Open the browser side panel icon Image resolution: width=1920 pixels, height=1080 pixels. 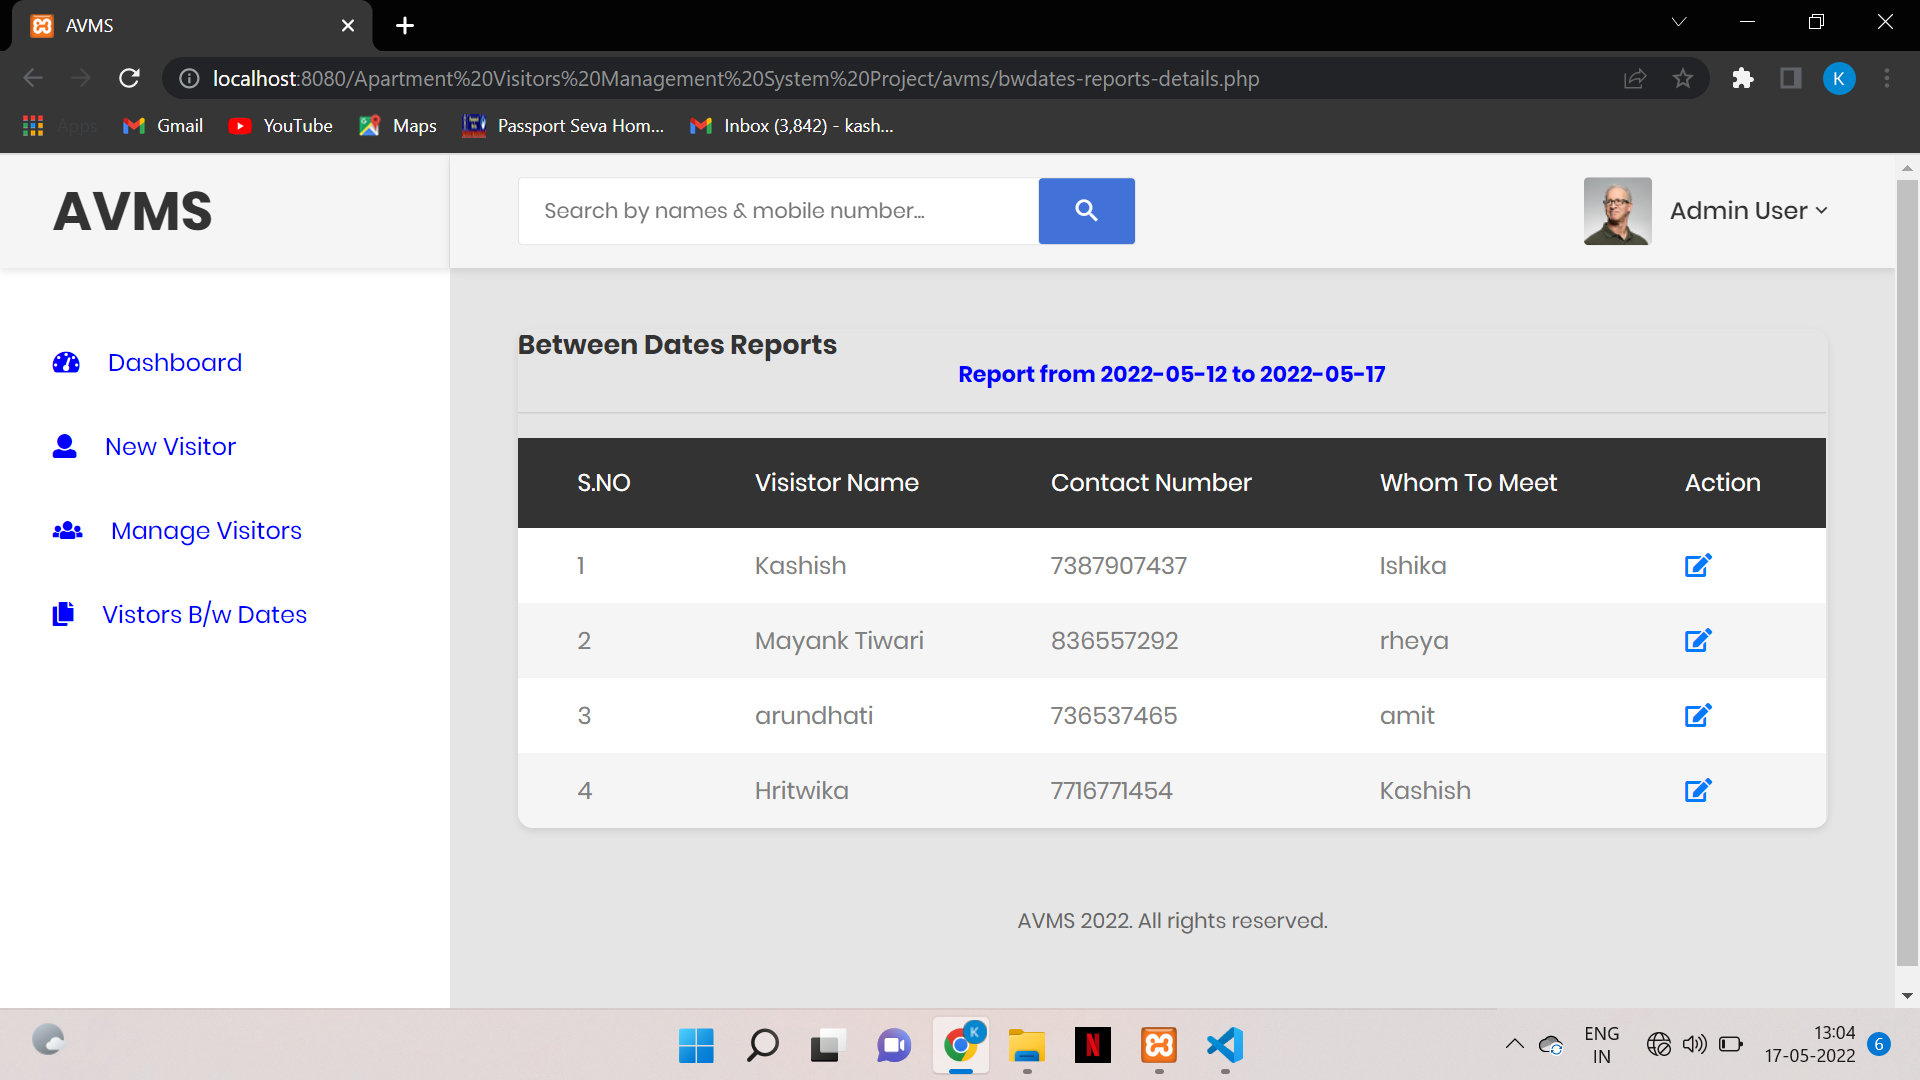coord(1791,78)
